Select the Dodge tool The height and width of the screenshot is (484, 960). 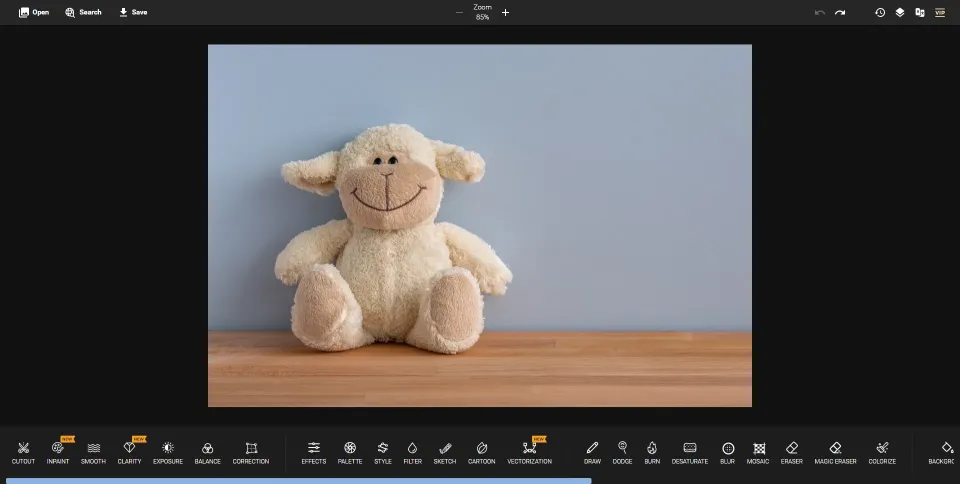coord(623,453)
